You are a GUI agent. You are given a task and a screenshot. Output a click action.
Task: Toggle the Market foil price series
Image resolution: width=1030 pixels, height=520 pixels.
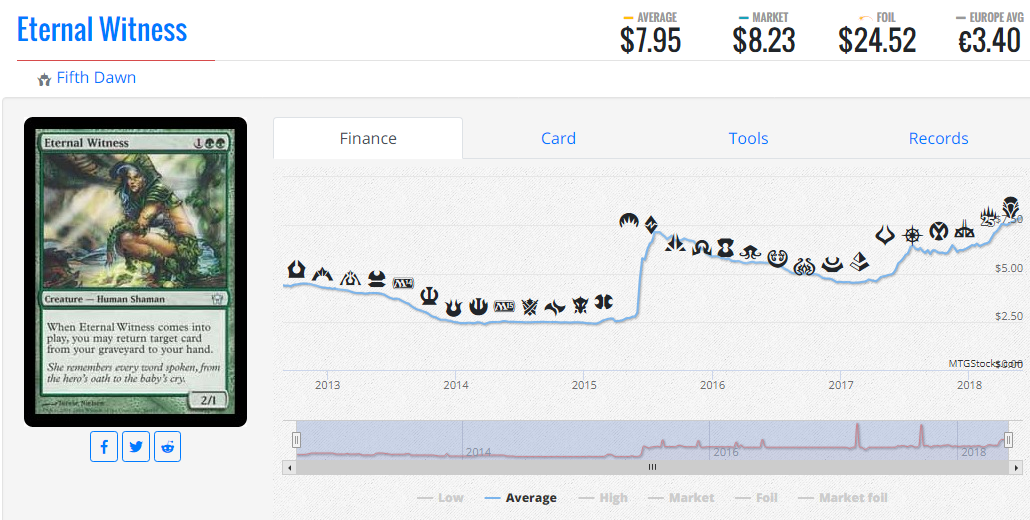click(x=843, y=498)
